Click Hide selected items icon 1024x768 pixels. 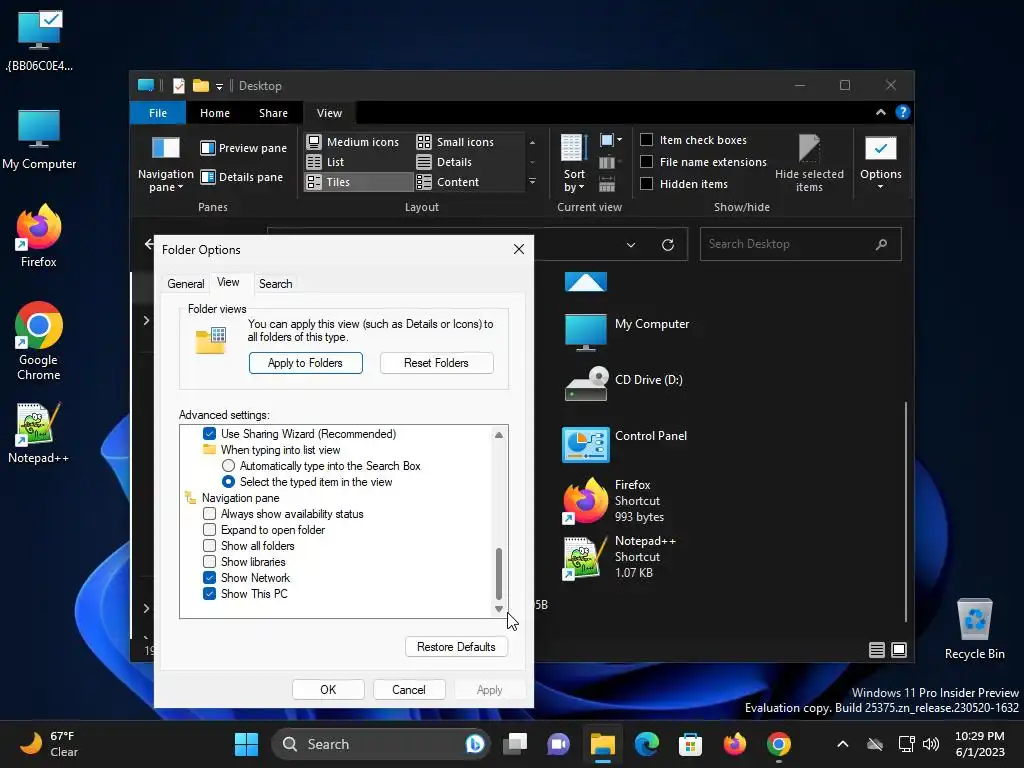809,164
